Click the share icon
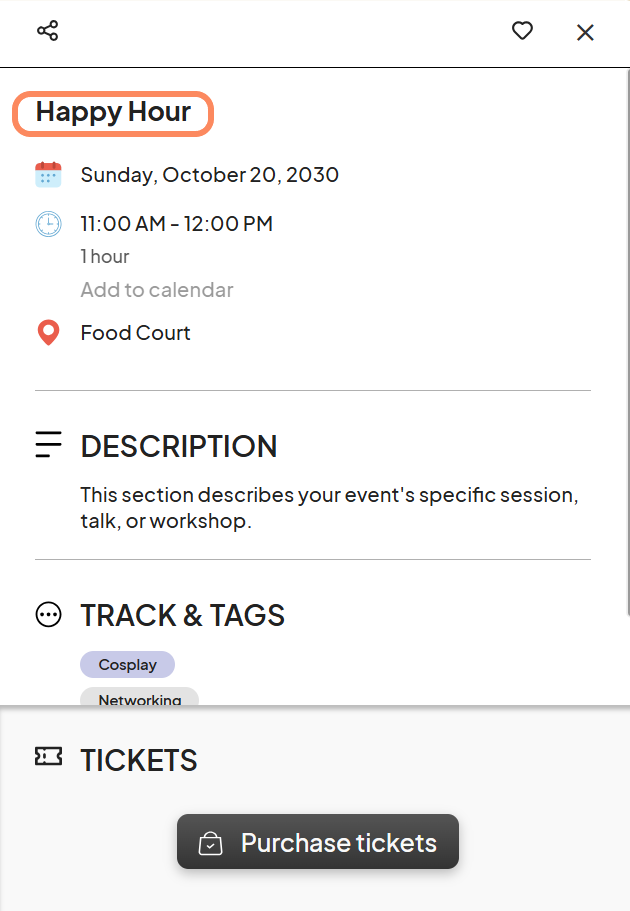 point(48,31)
